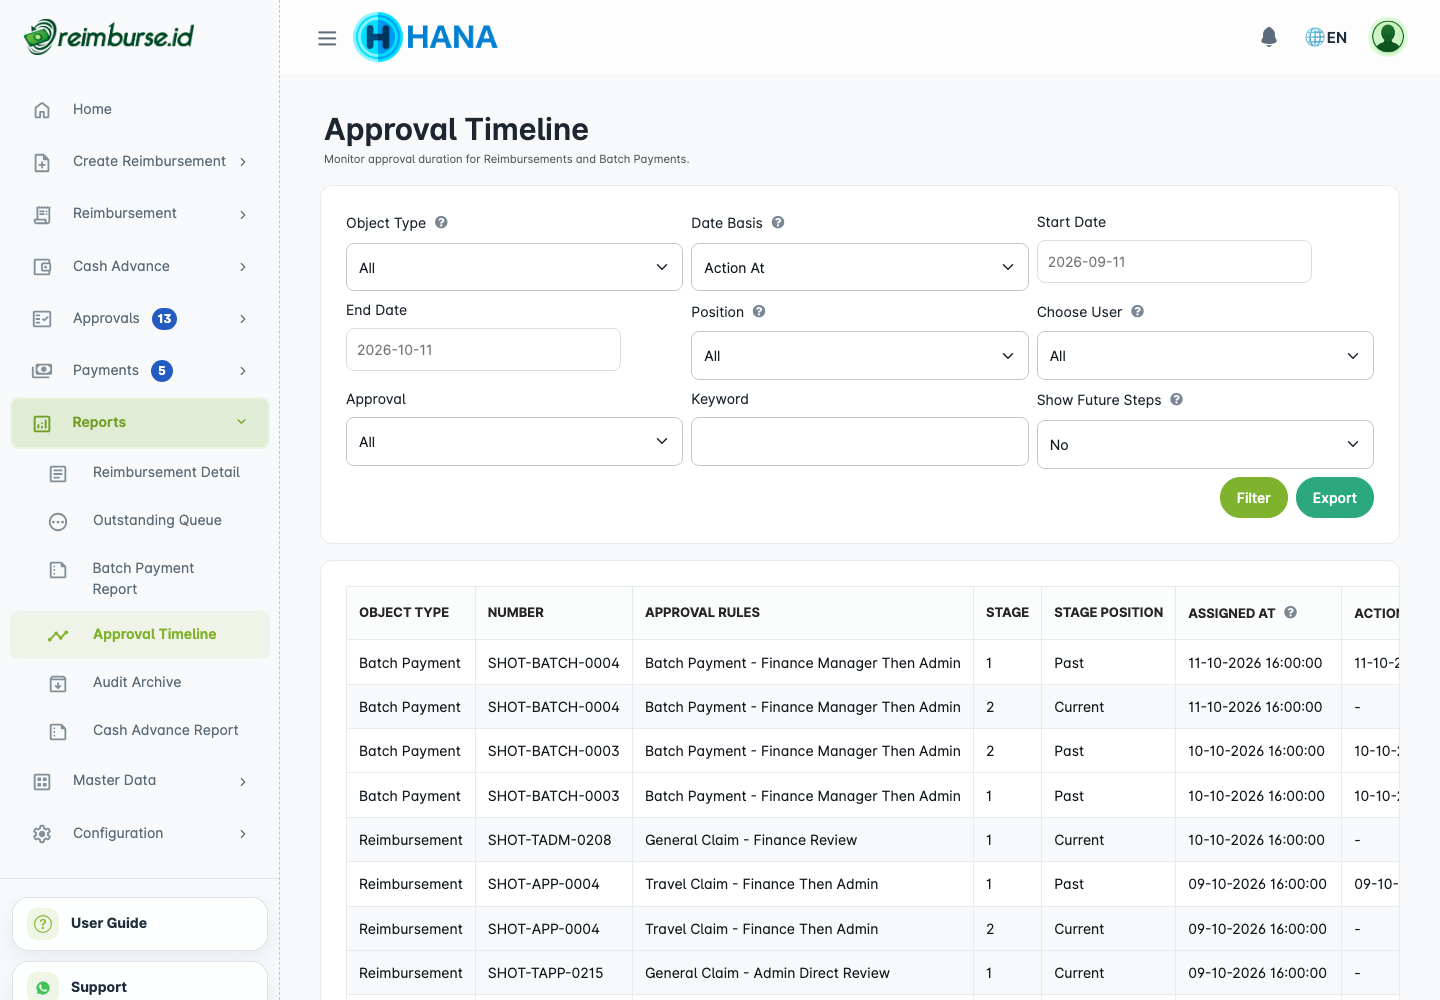This screenshot has width=1440, height=1000.
Task: Click the Choose User help icon
Action: [x=1138, y=311]
